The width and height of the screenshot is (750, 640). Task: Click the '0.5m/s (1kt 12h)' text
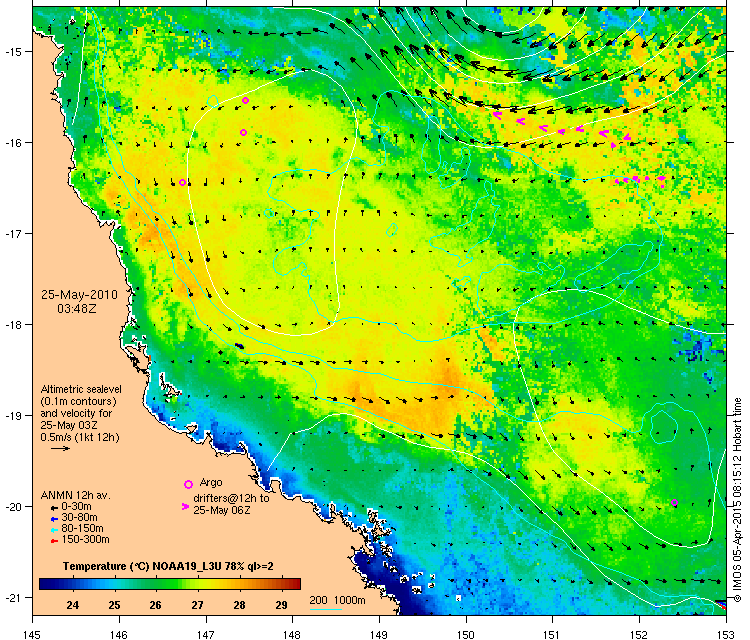pos(80,437)
